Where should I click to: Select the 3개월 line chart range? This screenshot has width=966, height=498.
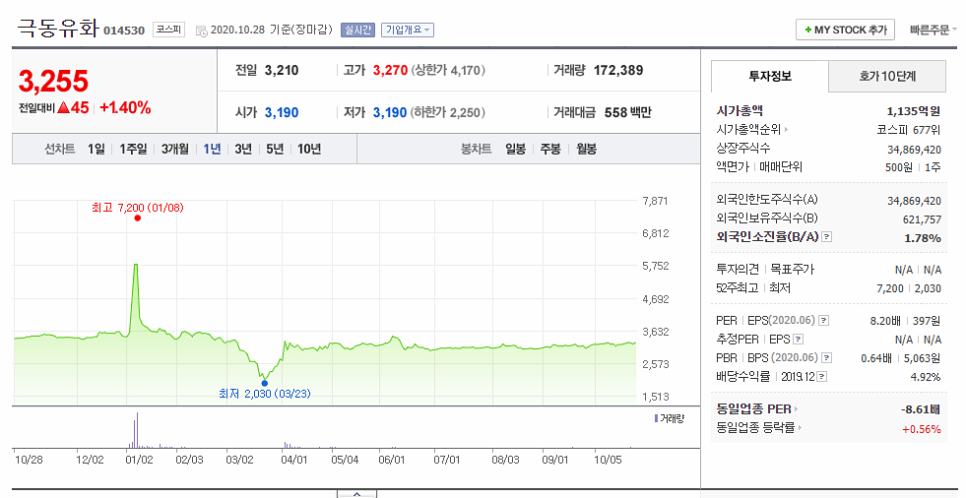tap(175, 149)
